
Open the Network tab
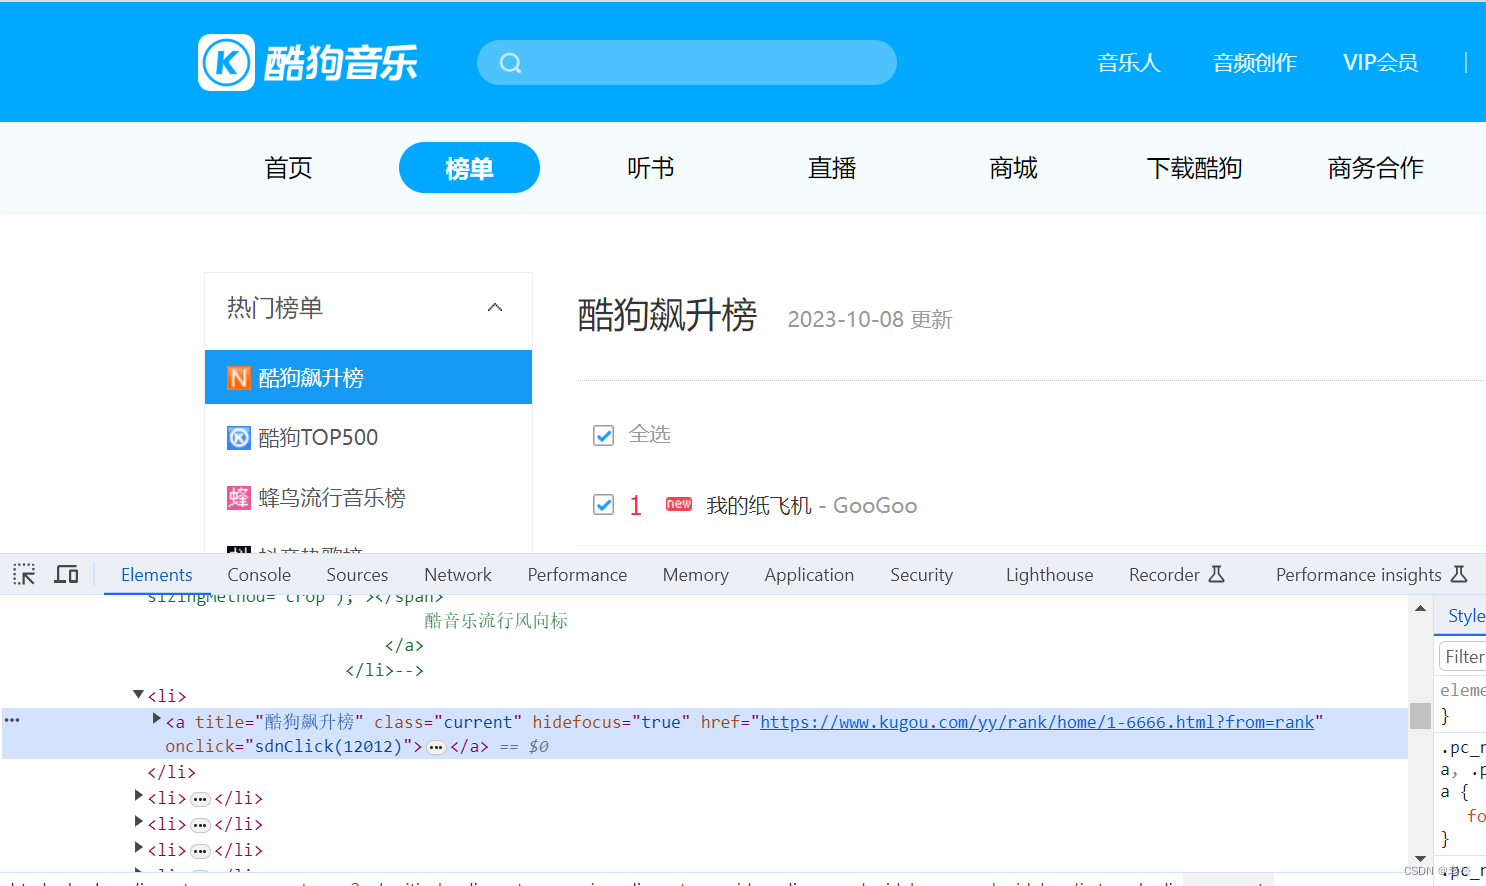pyautogui.click(x=458, y=575)
